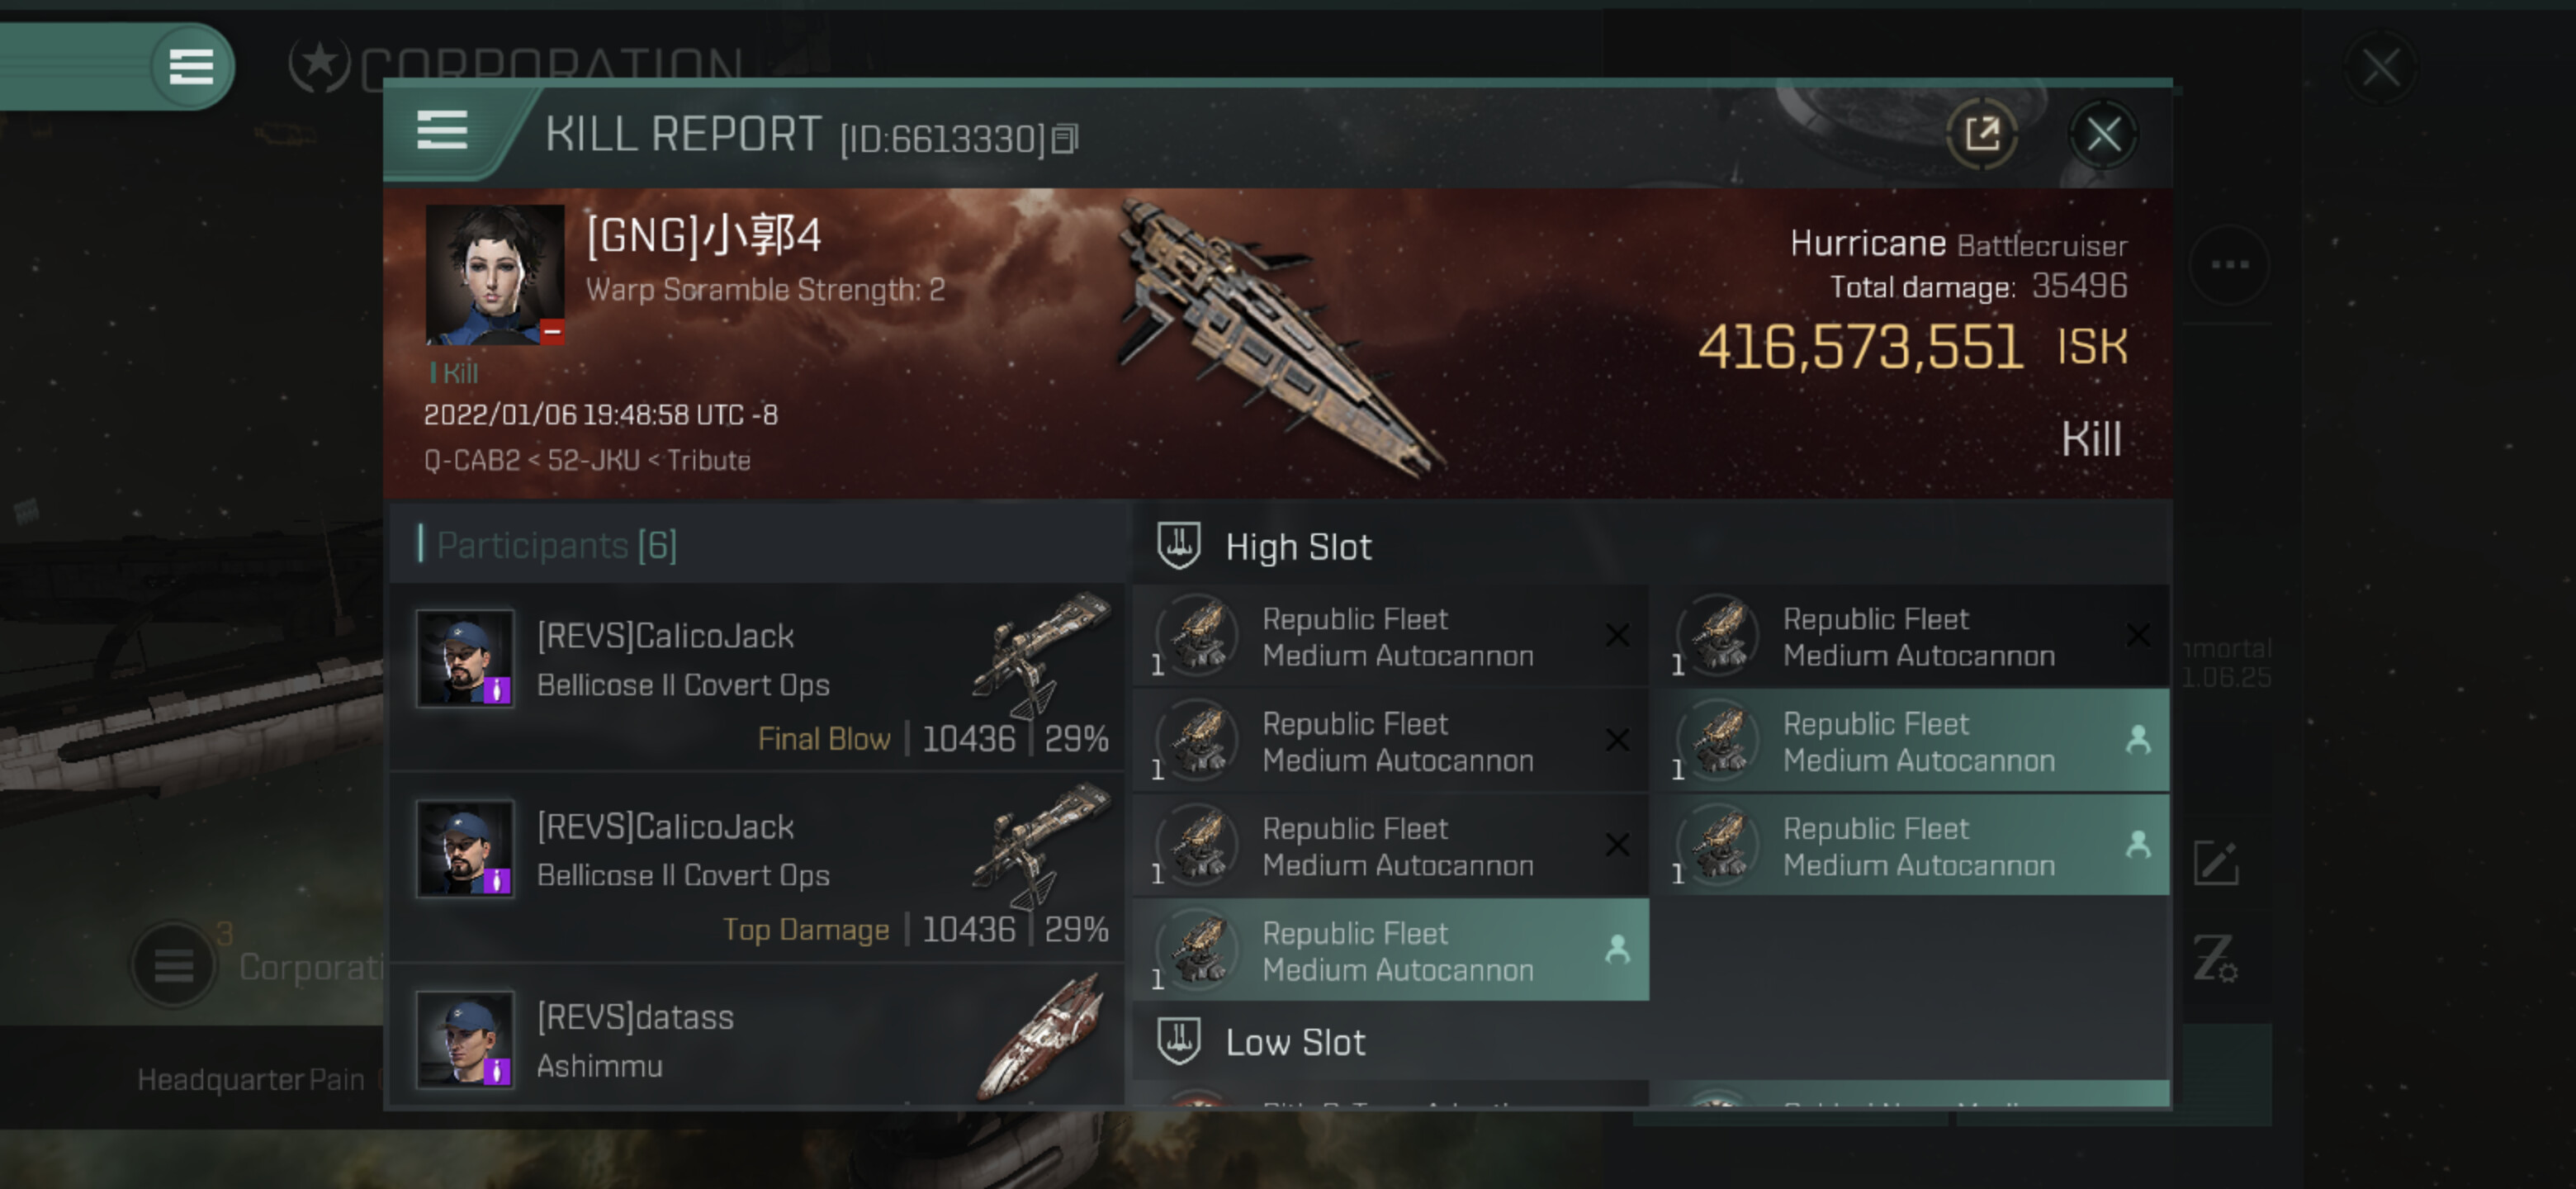Viewport: 2576px width, 1189px height.
Task: Share kill report via export icon
Action: 1981,134
